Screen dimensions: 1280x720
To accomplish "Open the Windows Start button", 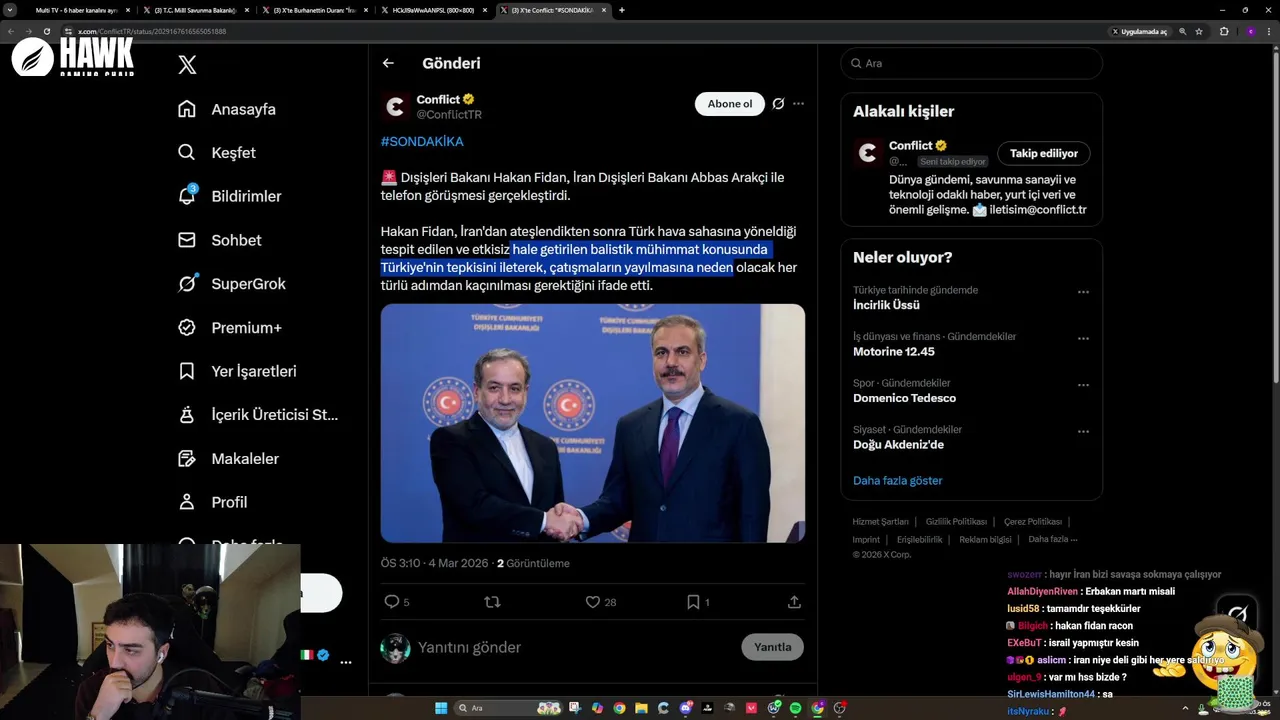I will (441, 708).
